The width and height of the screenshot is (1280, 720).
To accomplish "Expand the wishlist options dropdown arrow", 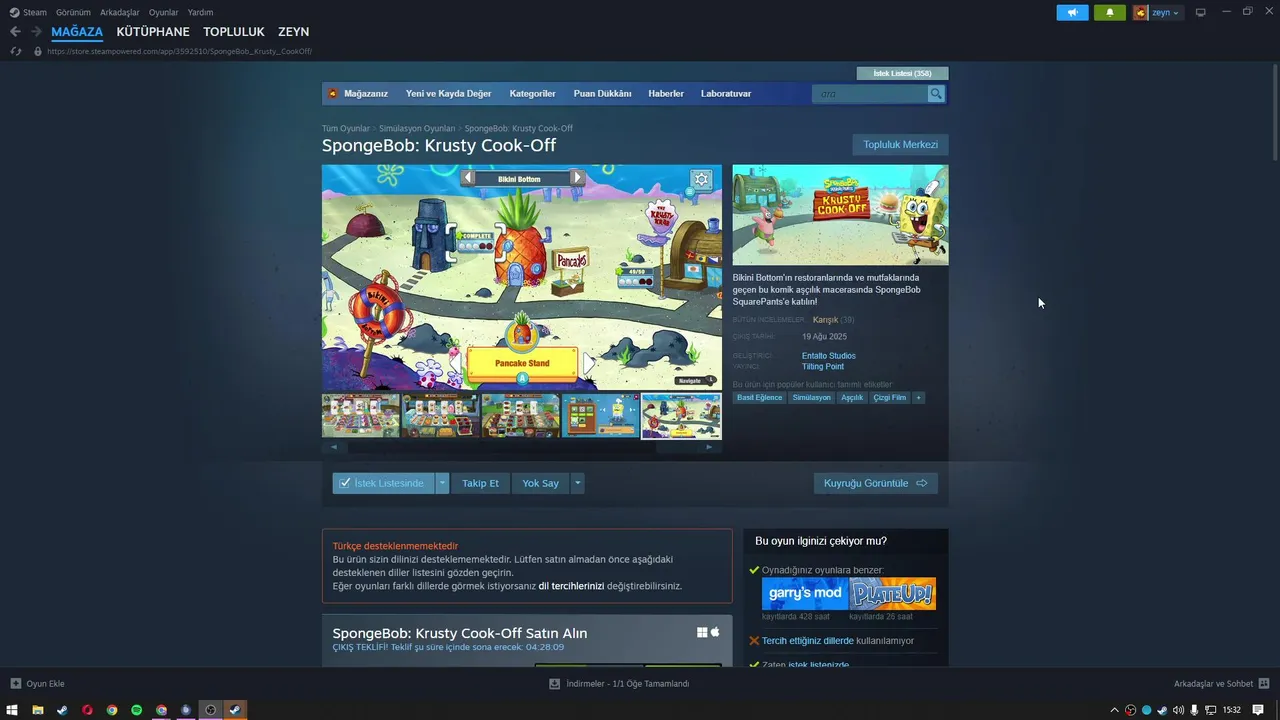I will point(443,483).
